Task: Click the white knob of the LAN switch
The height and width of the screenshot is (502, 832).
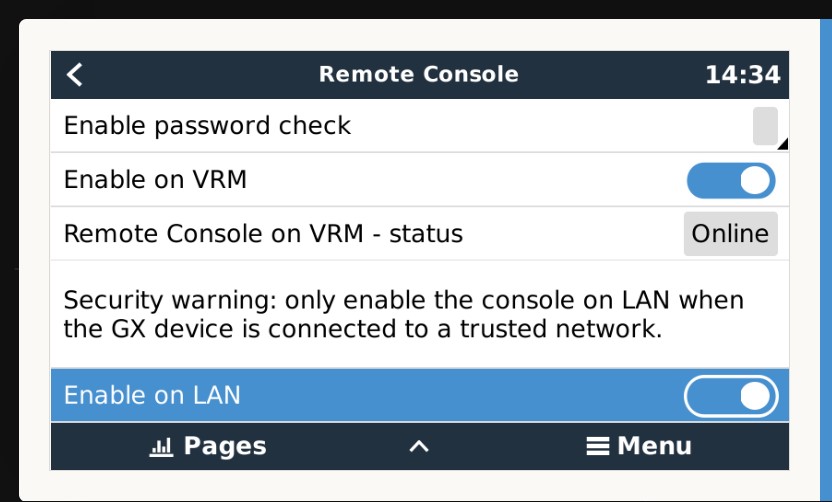Action: tap(756, 395)
